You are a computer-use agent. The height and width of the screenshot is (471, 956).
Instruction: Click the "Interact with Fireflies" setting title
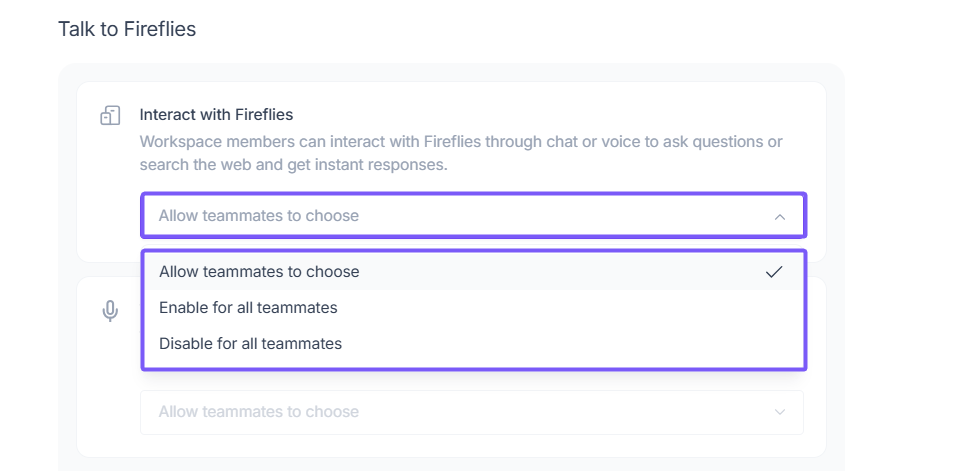pos(216,115)
